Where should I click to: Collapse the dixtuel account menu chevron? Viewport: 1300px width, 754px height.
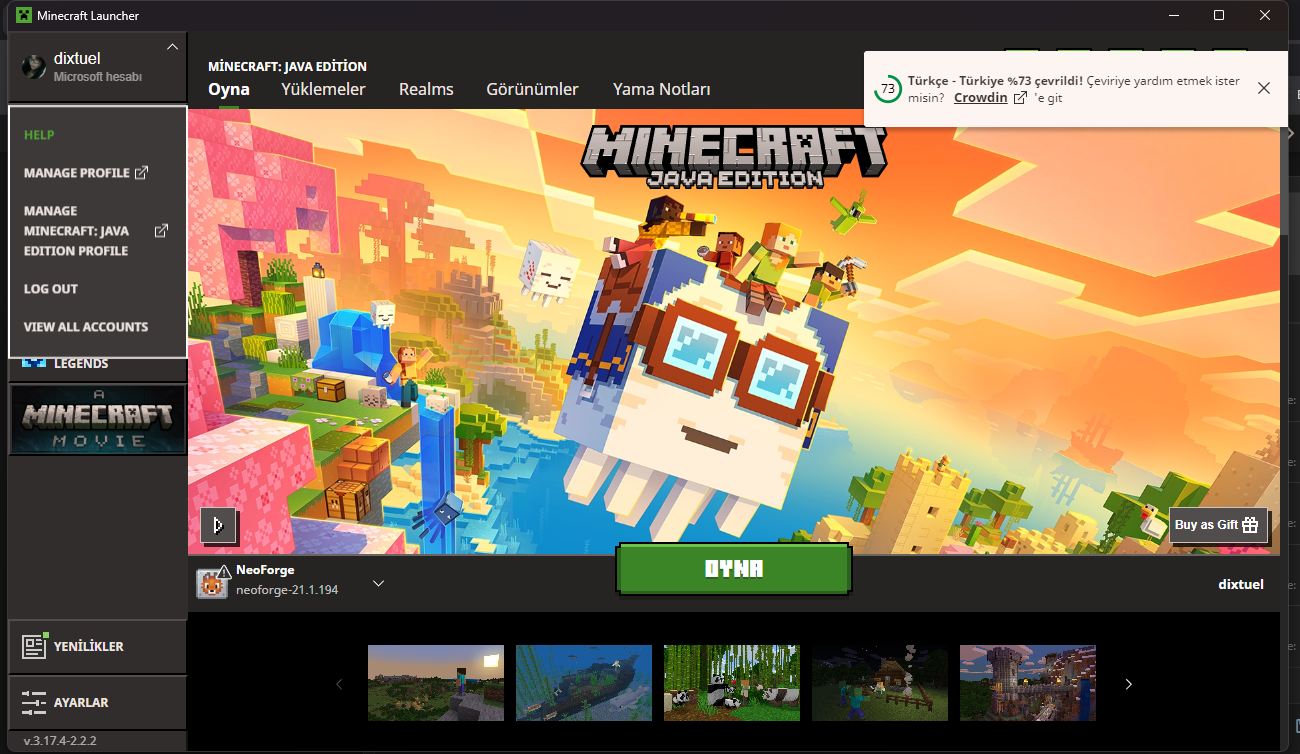click(x=172, y=47)
